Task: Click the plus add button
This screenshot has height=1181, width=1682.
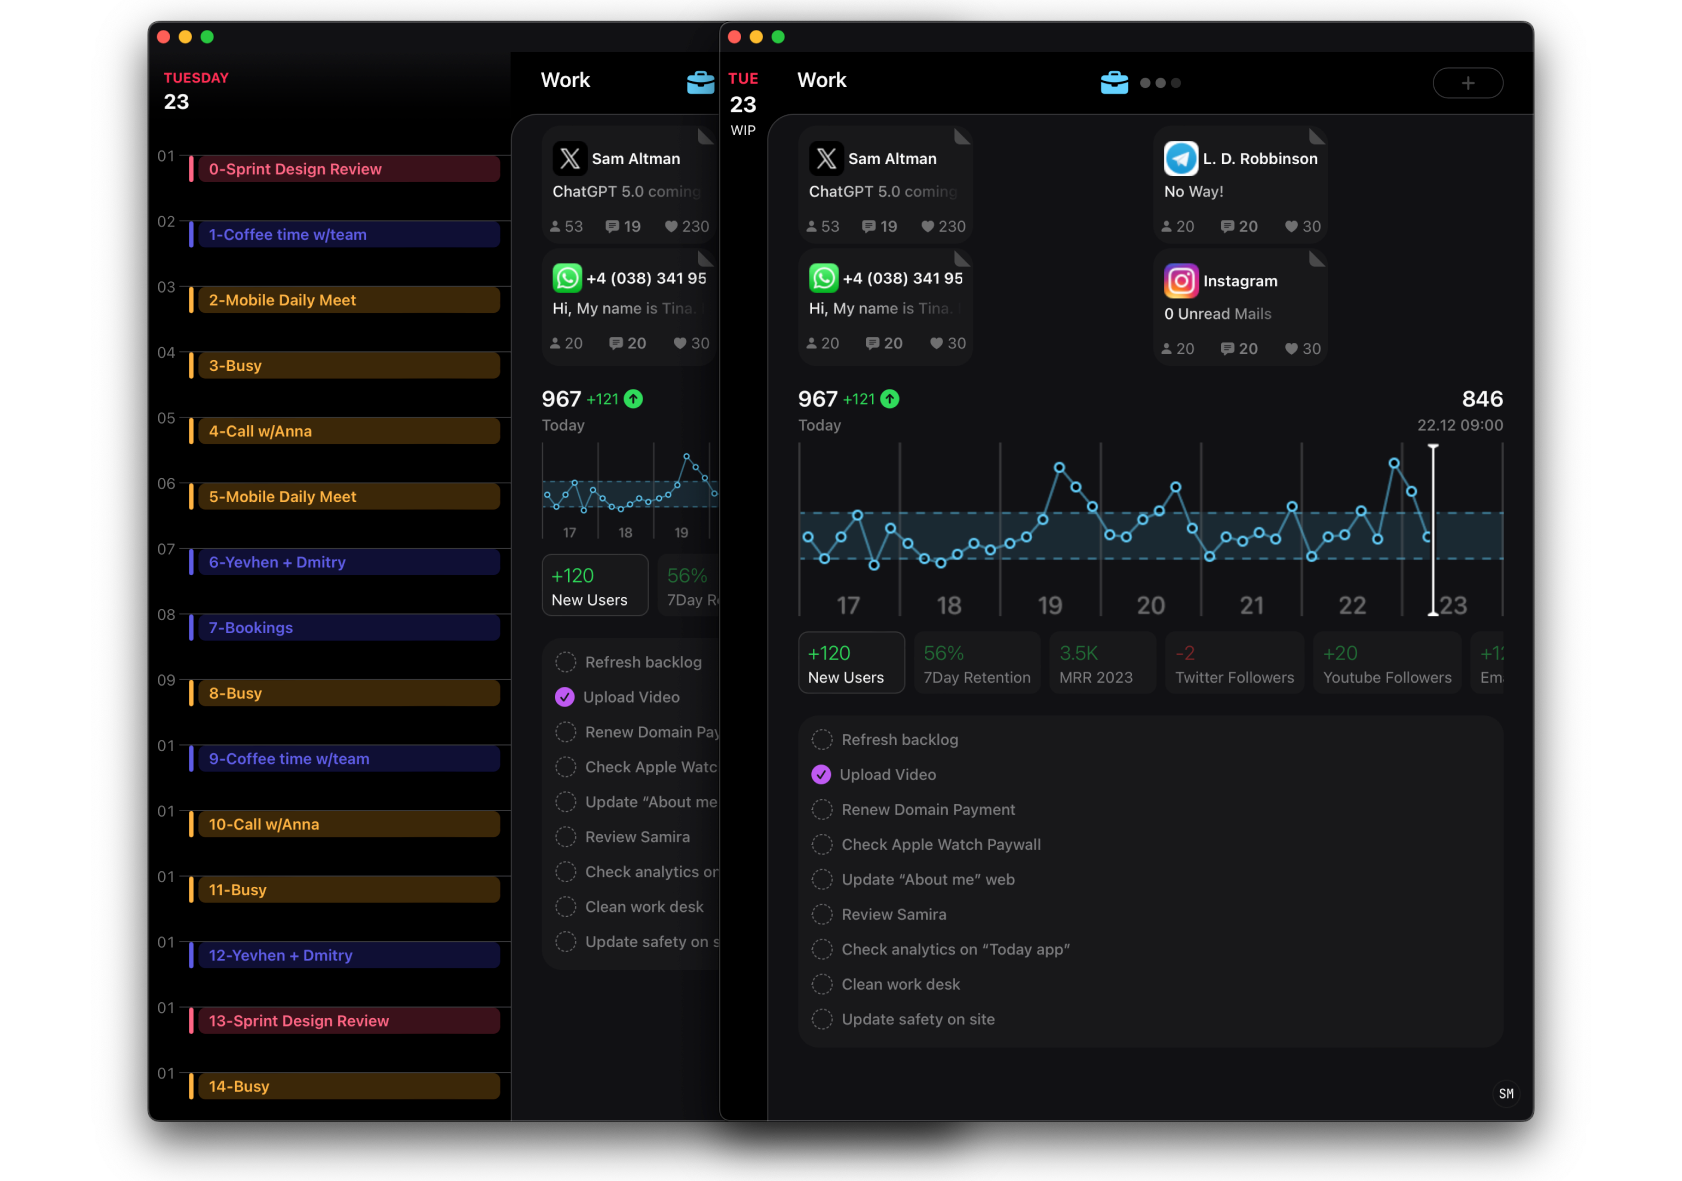Action: pyautogui.click(x=1468, y=83)
